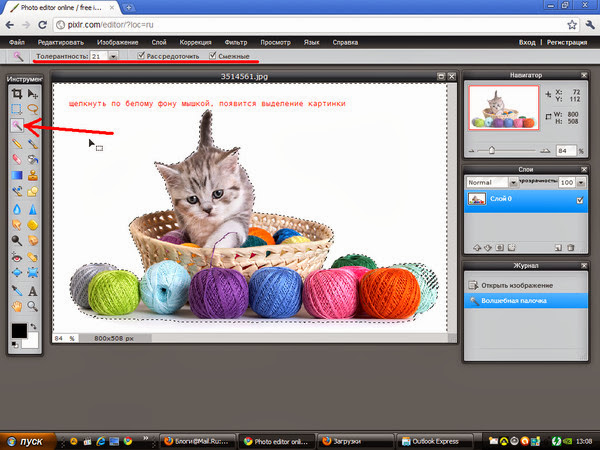Click the Navigator zoom slider handle
This screenshot has height=450, width=600.
click(x=492, y=150)
